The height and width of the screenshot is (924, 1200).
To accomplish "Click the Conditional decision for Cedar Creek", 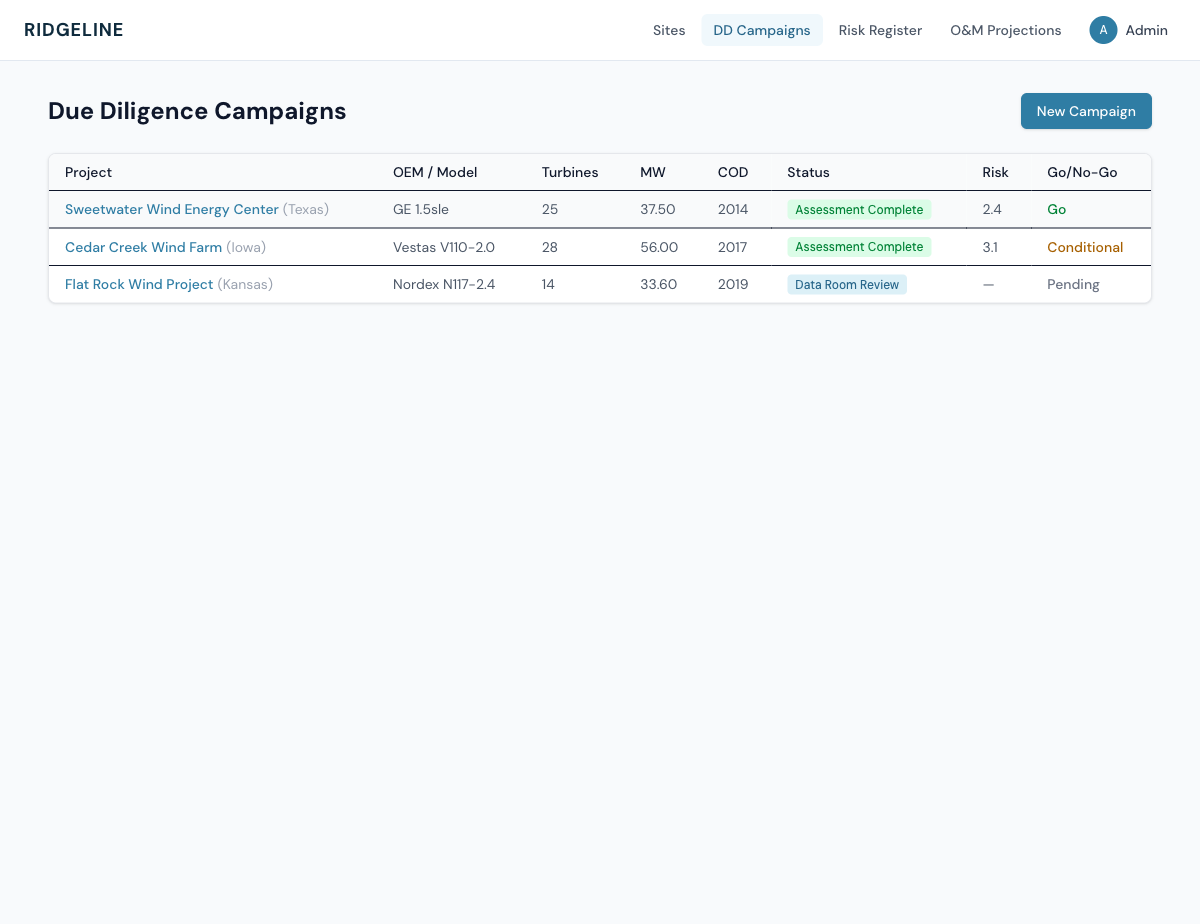I will point(1085,247).
